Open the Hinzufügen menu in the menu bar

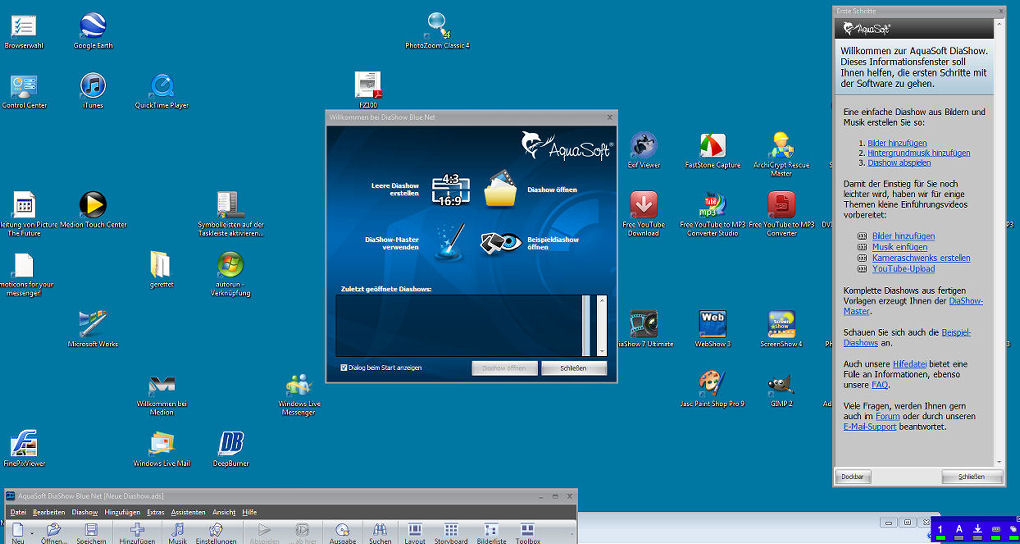point(122,512)
